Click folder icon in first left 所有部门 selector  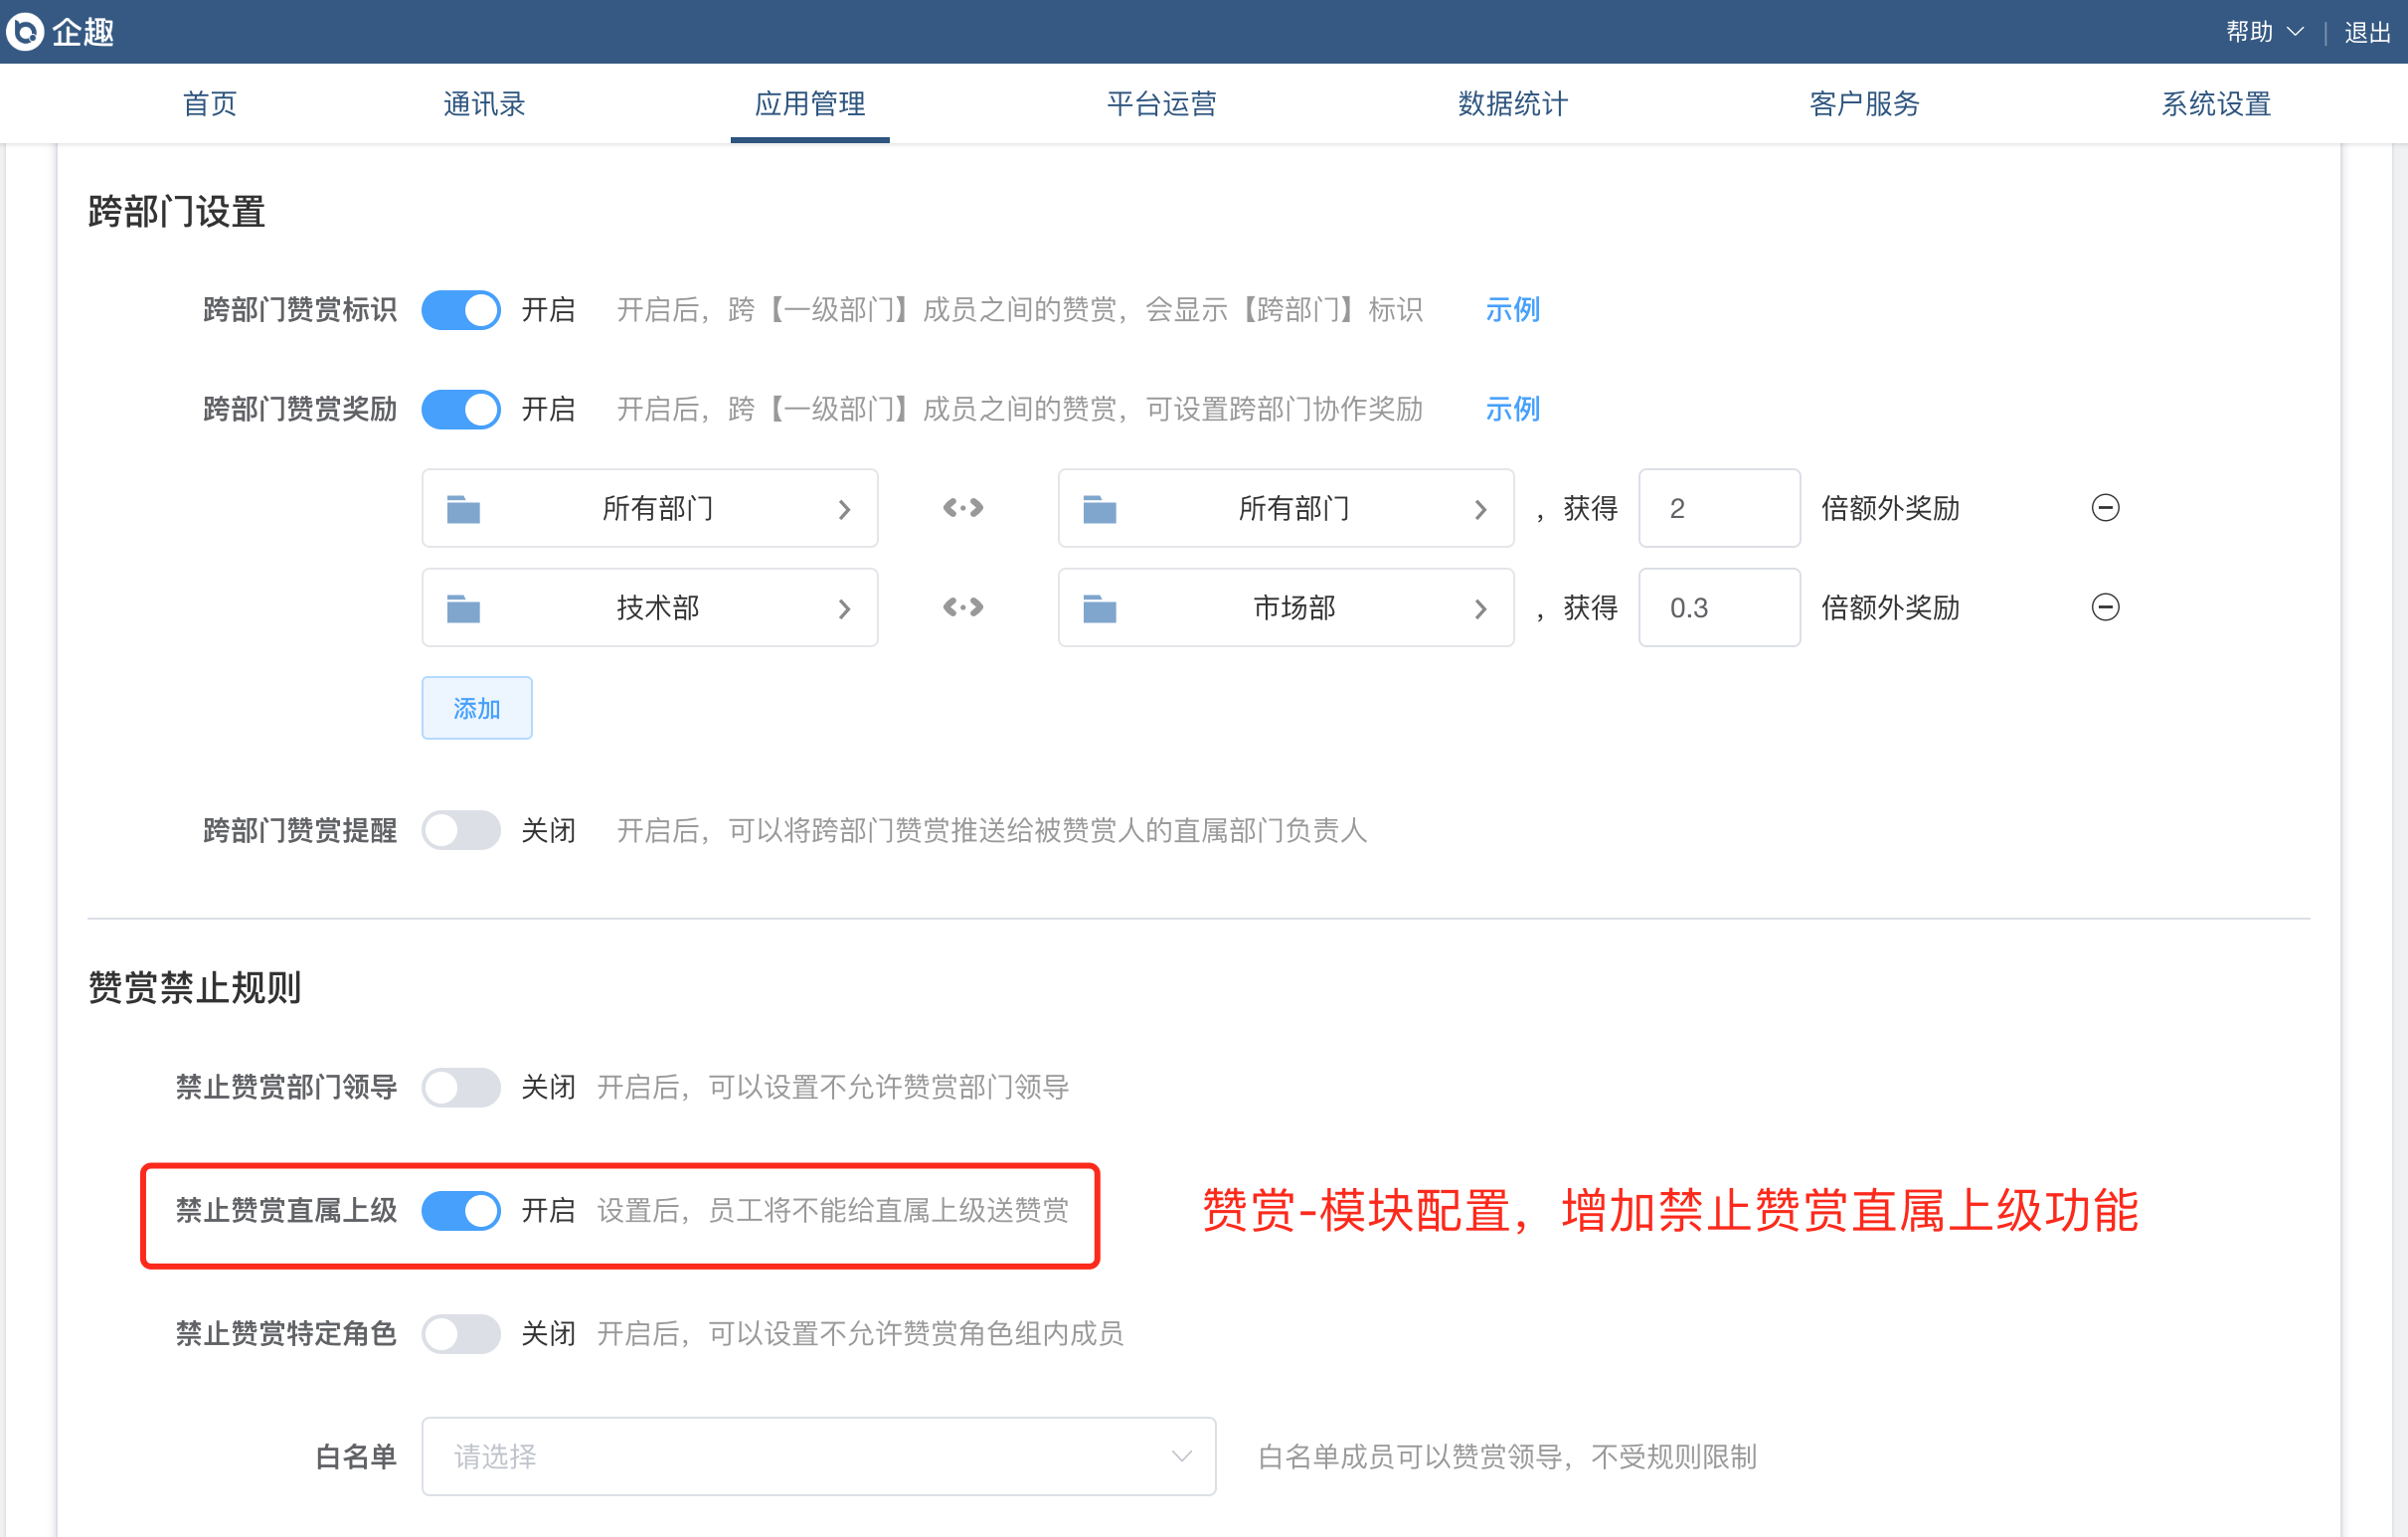(463, 508)
